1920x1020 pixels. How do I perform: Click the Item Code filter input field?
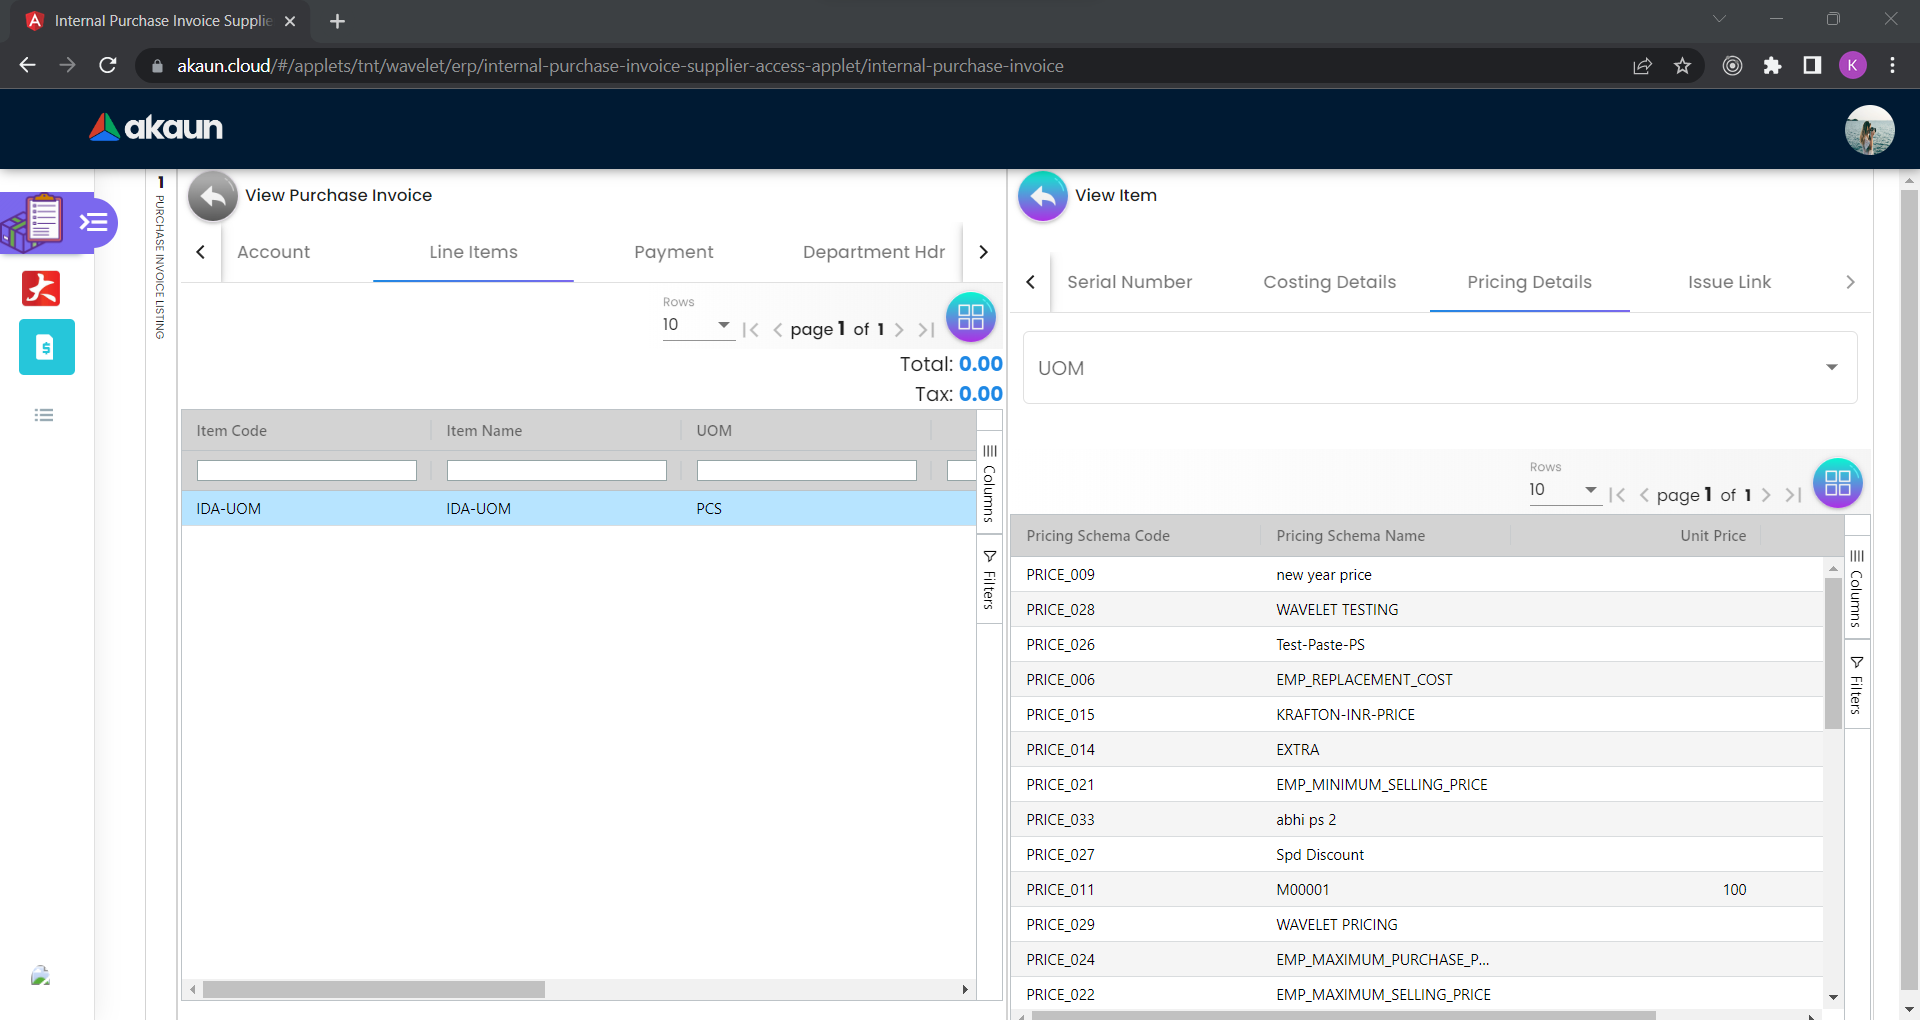(306, 470)
